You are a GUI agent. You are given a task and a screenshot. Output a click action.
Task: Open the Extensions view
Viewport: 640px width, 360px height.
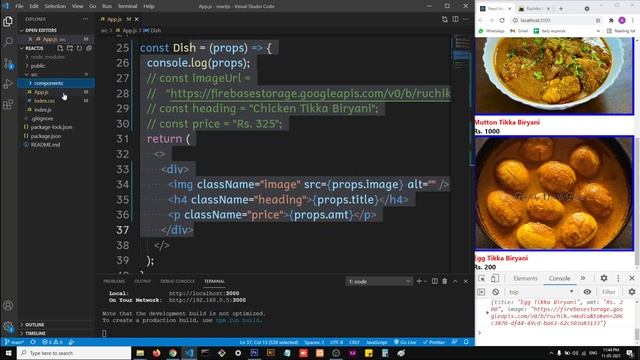pos(8,105)
